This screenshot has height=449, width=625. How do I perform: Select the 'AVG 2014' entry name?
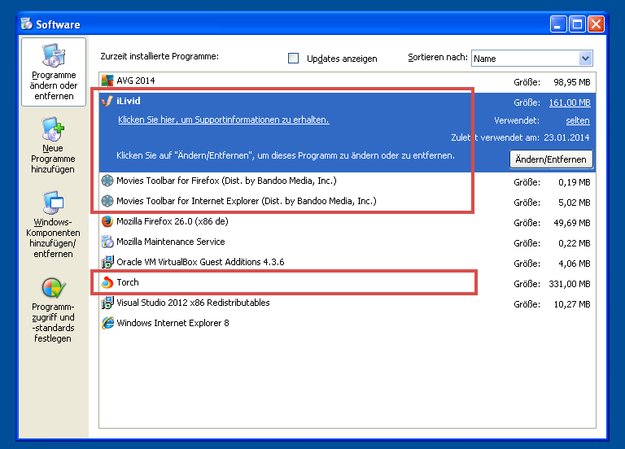[136, 81]
